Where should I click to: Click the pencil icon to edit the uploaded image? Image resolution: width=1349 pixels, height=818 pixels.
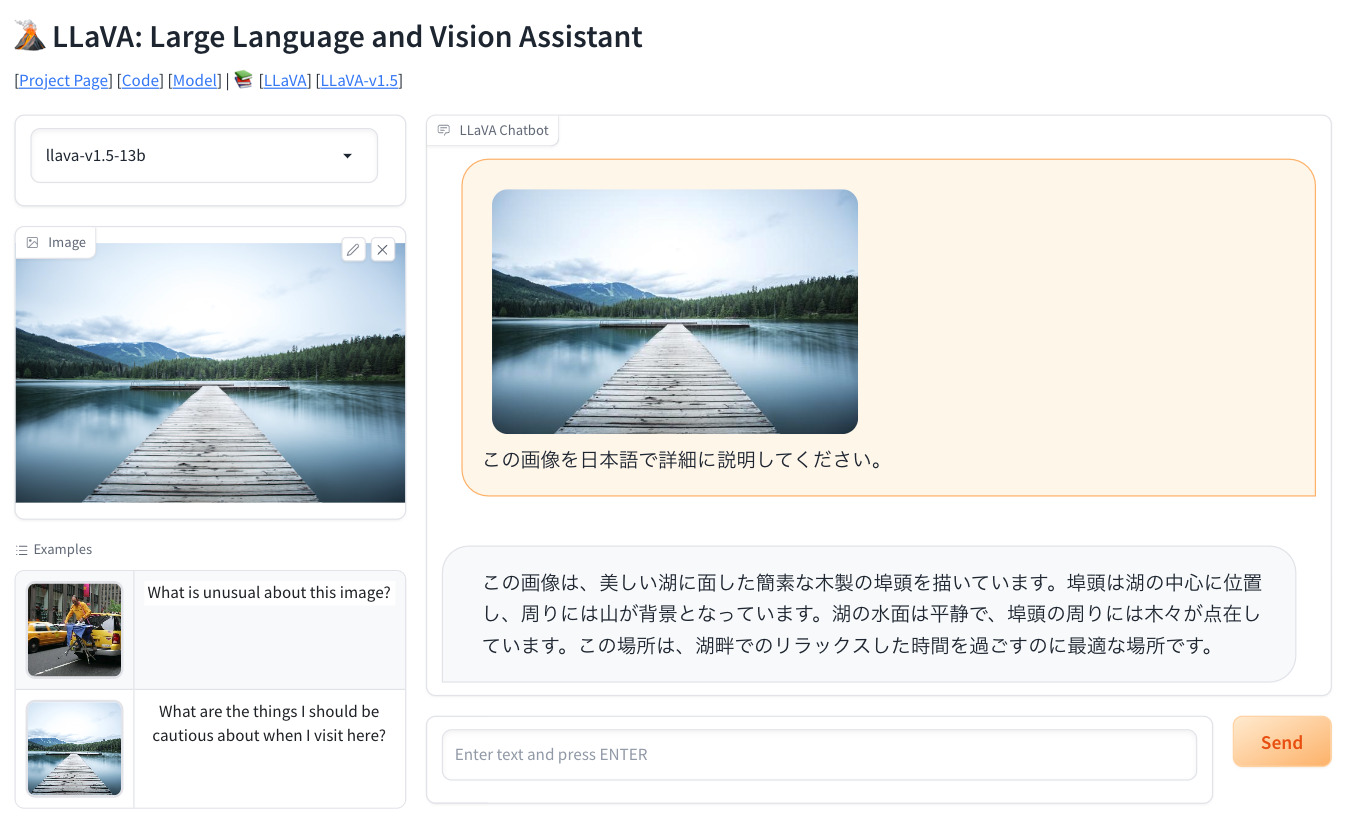pyautogui.click(x=353, y=249)
